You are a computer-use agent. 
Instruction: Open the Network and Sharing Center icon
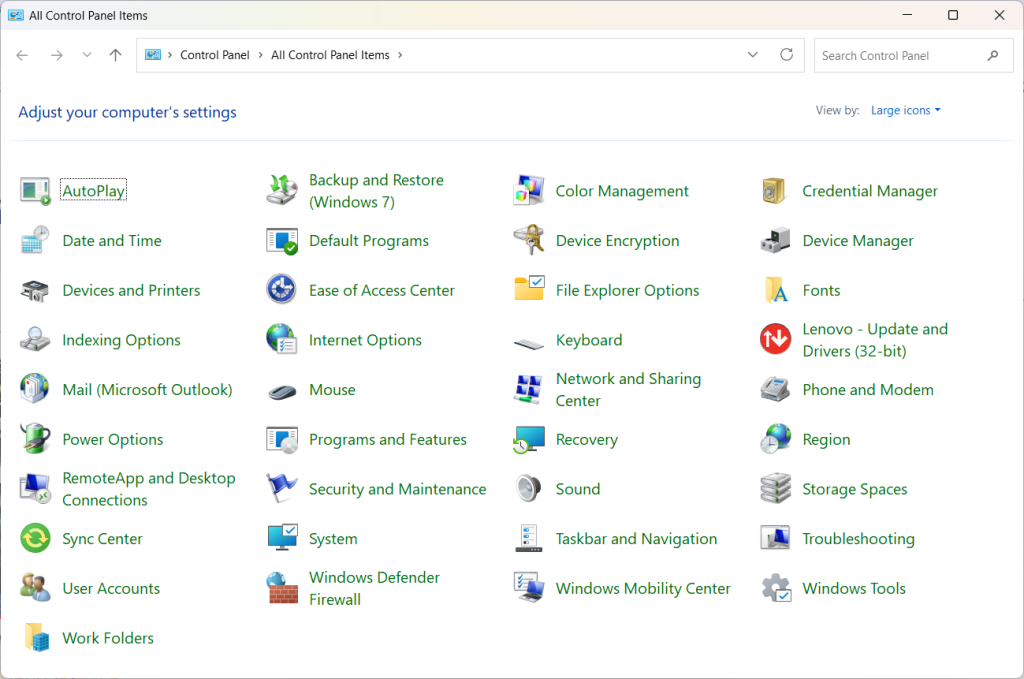click(x=528, y=389)
